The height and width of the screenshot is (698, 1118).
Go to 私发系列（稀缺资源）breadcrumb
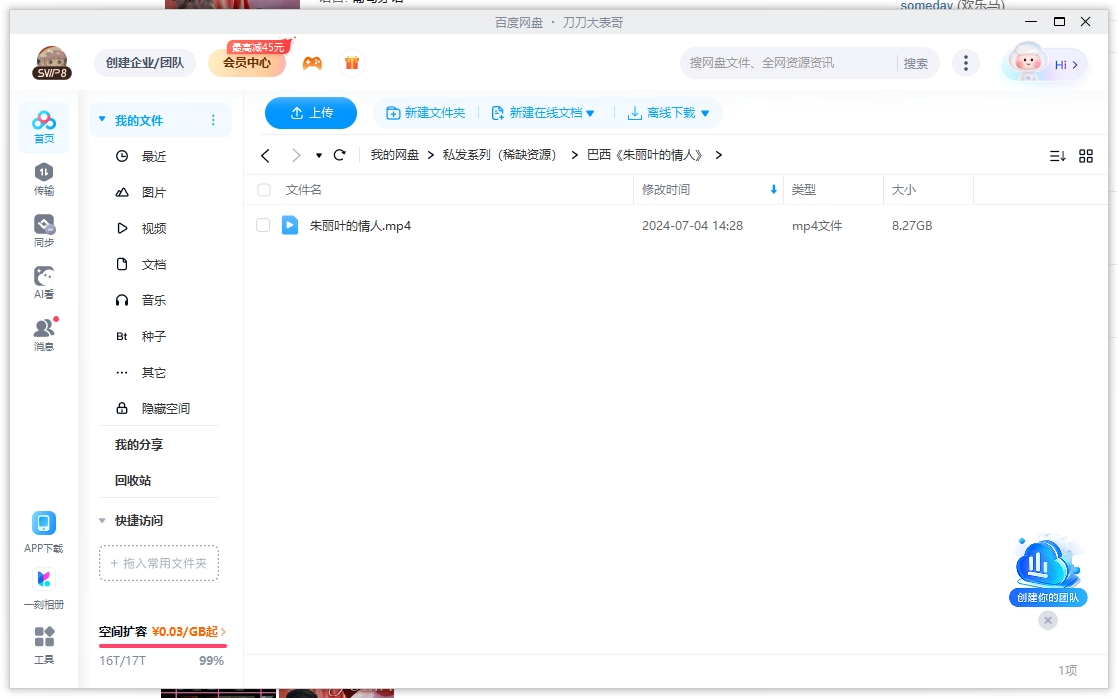pyautogui.click(x=499, y=155)
